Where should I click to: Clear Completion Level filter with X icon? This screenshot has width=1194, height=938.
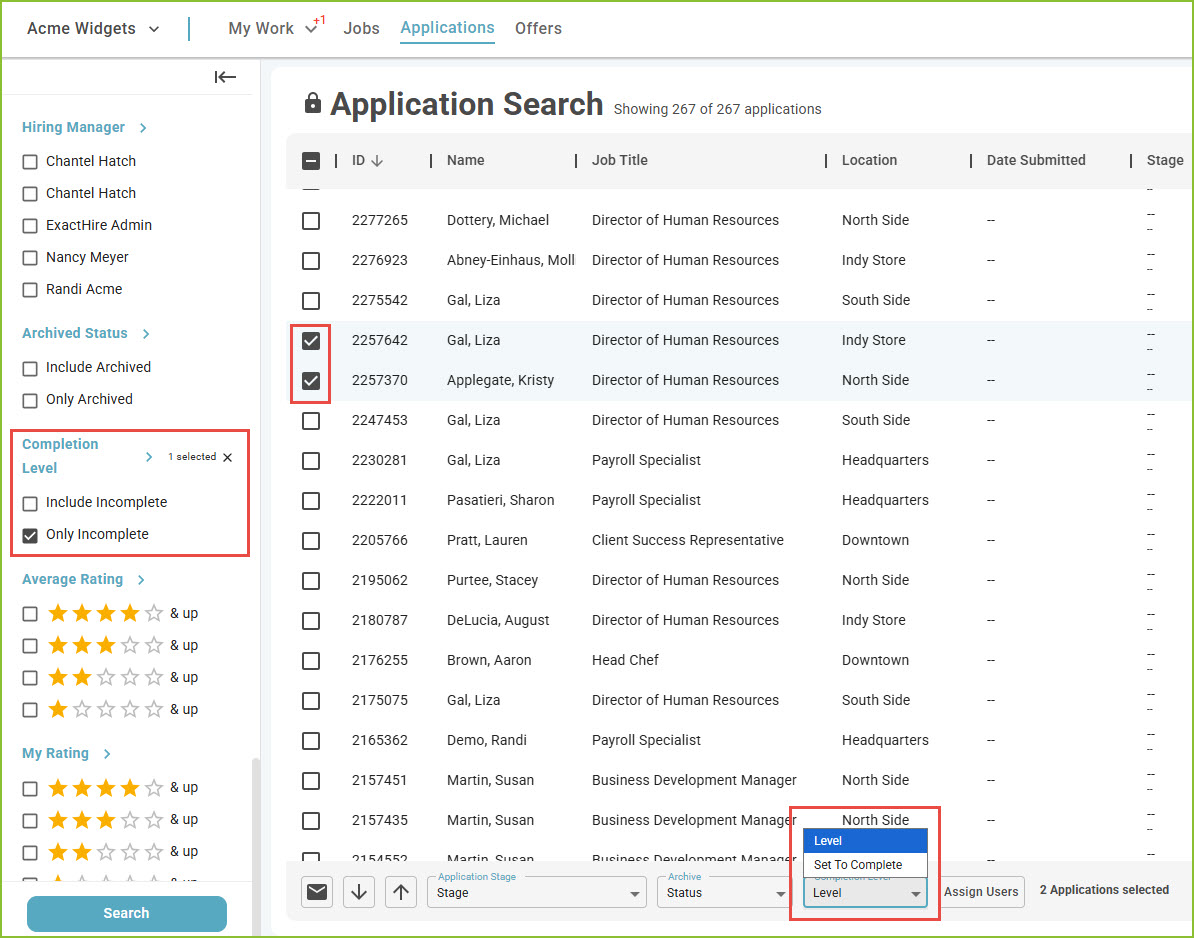click(228, 457)
